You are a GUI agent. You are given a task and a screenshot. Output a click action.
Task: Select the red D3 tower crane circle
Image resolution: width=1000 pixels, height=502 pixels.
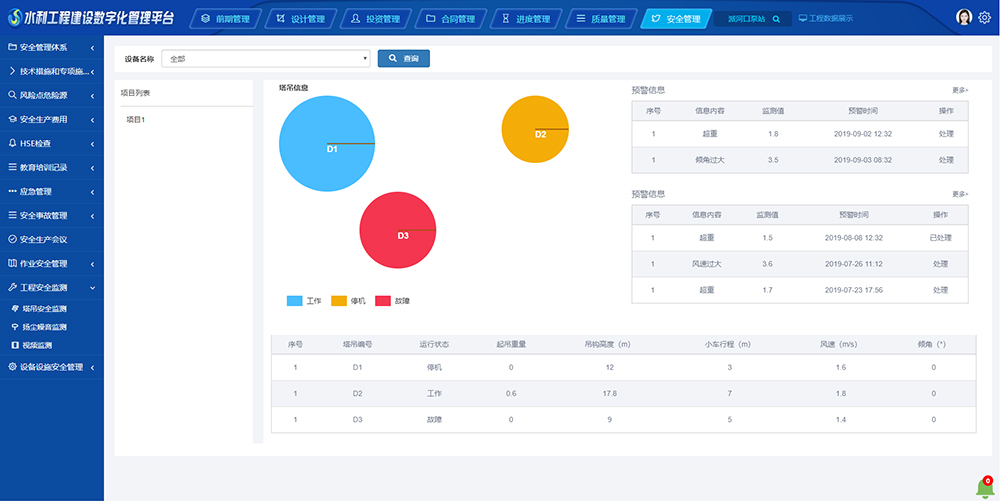click(398, 230)
